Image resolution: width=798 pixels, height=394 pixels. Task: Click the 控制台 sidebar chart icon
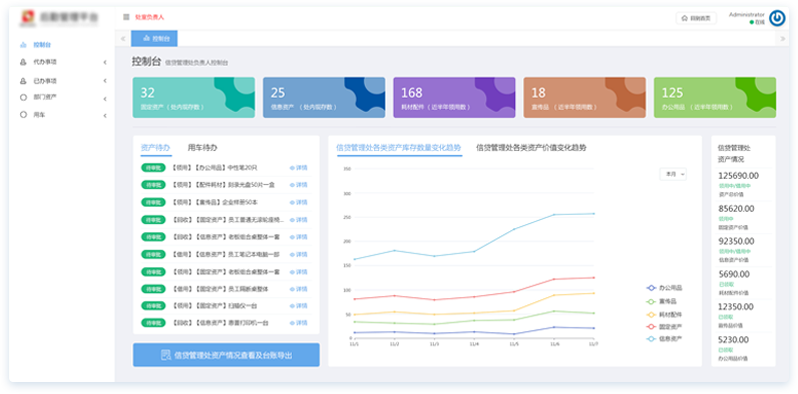(23, 45)
